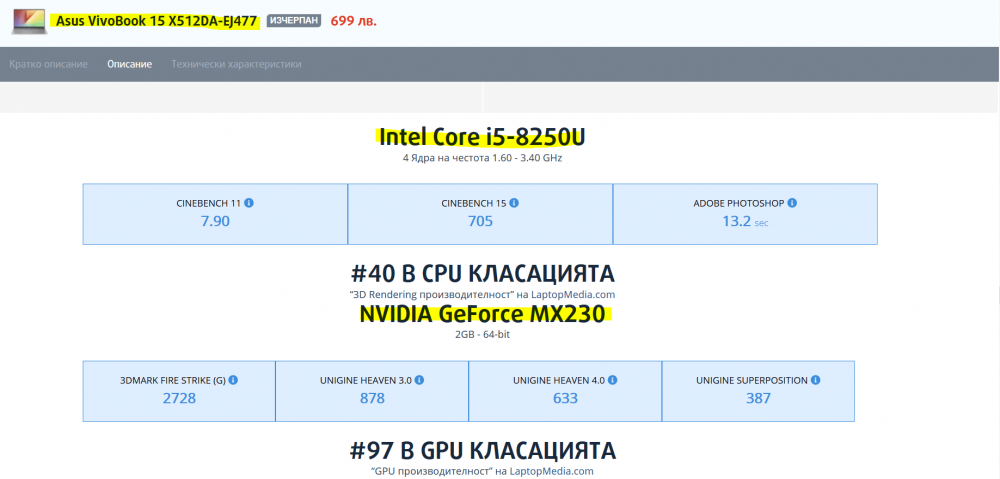1000x479 pixels.
Task: Open the Asus VivoBook 15 X512DA-EJ477 title
Action: [x=156, y=21]
